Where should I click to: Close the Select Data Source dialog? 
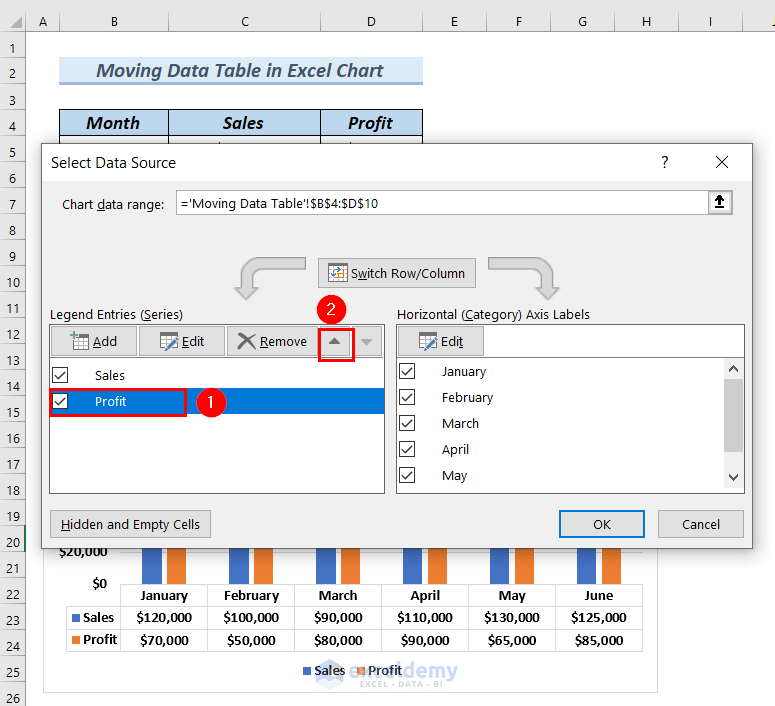point(722,162)
